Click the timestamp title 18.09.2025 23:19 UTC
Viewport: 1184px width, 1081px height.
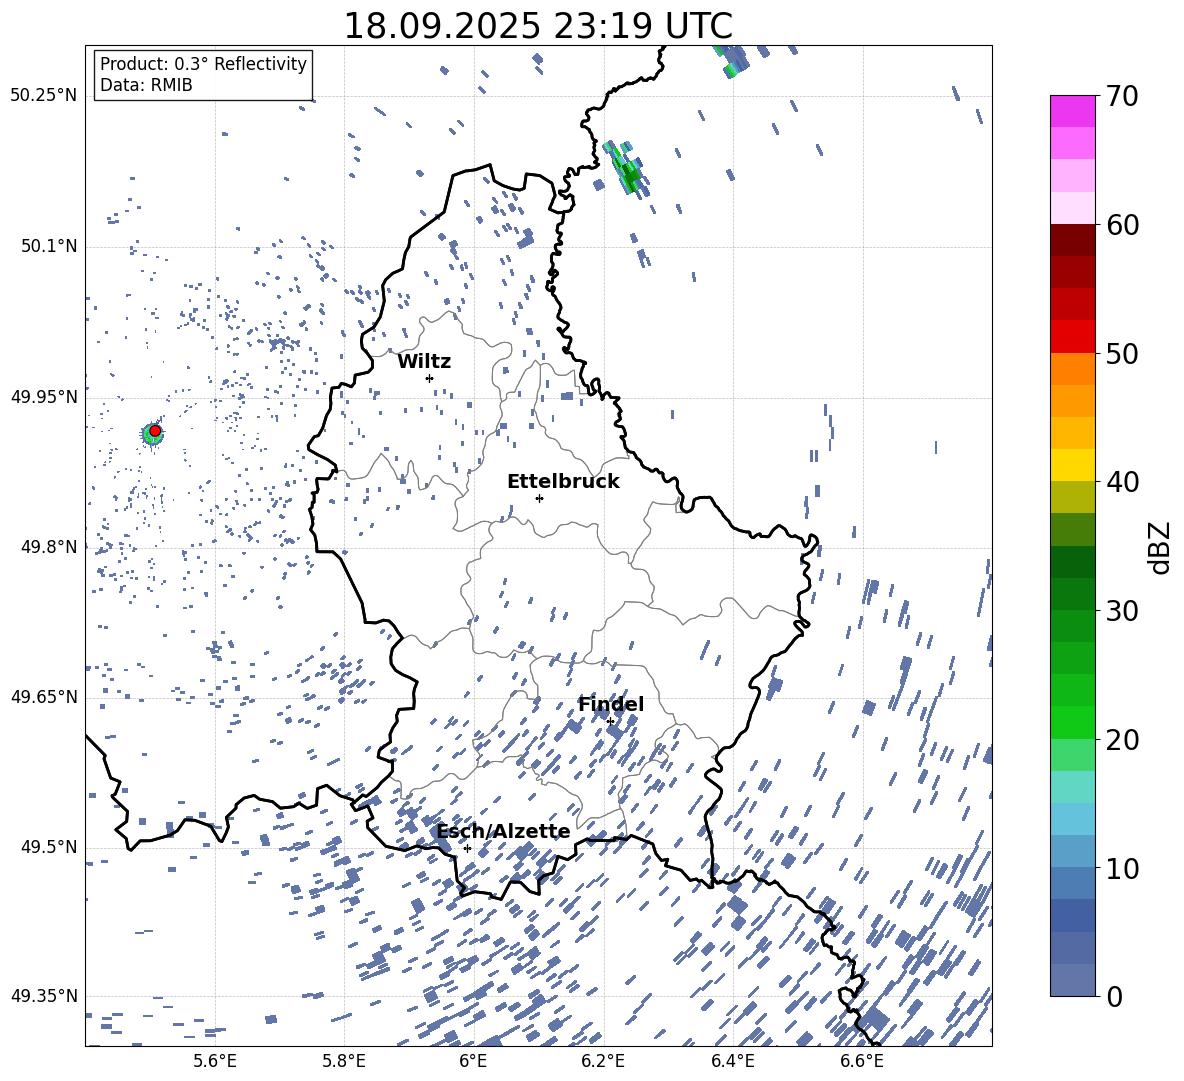tap(537, 26)
